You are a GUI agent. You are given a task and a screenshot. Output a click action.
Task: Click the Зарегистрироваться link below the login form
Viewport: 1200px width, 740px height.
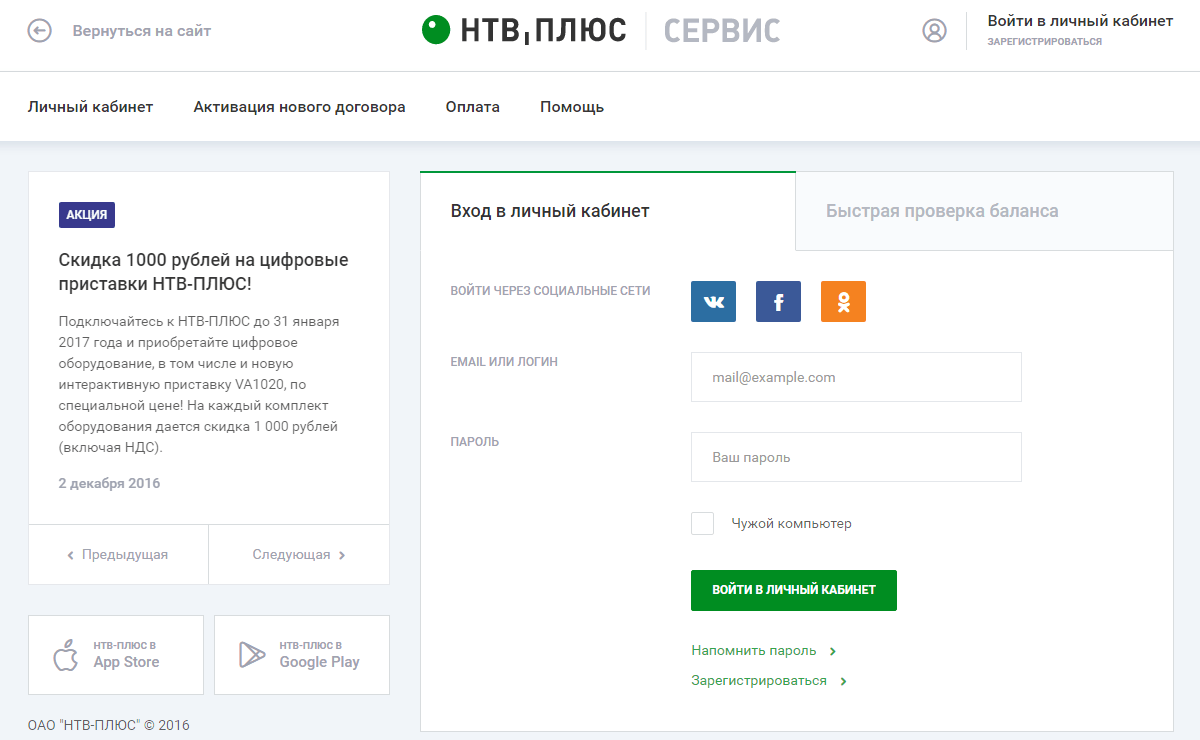coord(760,681)
